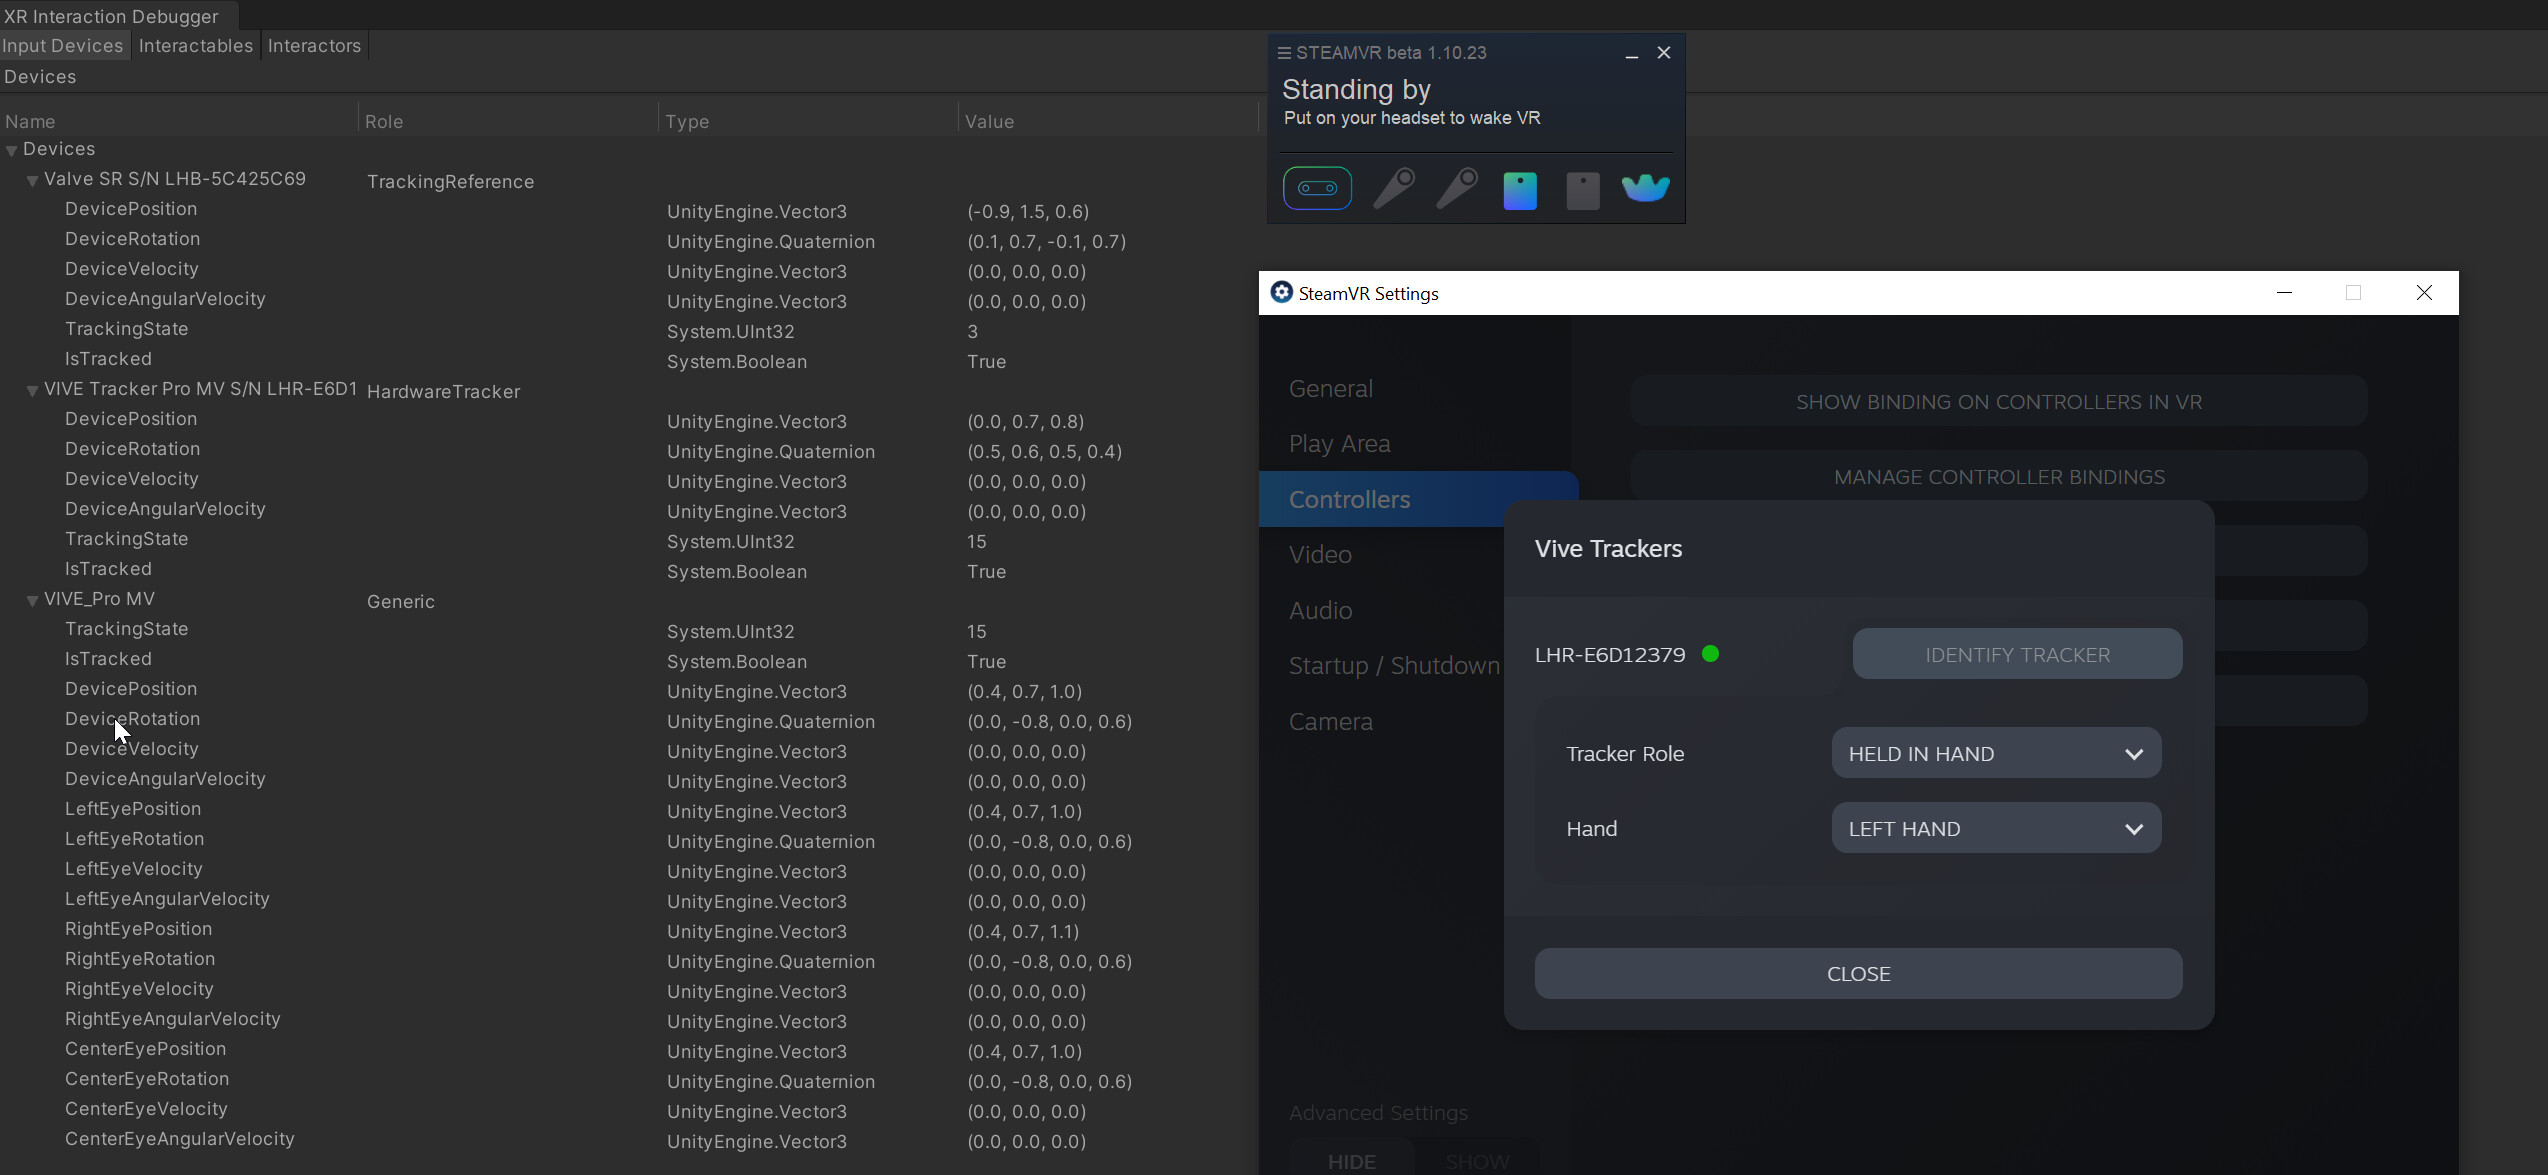Set Advanced Settings to HIDE

click(x=1352, y=1160)
